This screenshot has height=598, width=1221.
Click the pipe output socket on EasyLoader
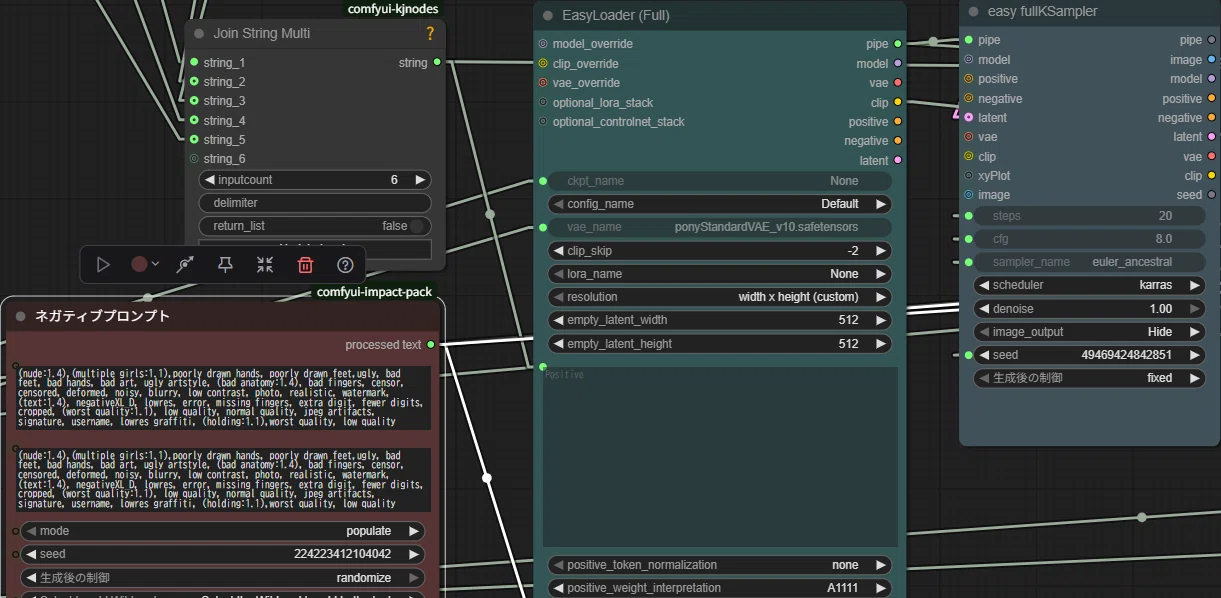point(898,44)
